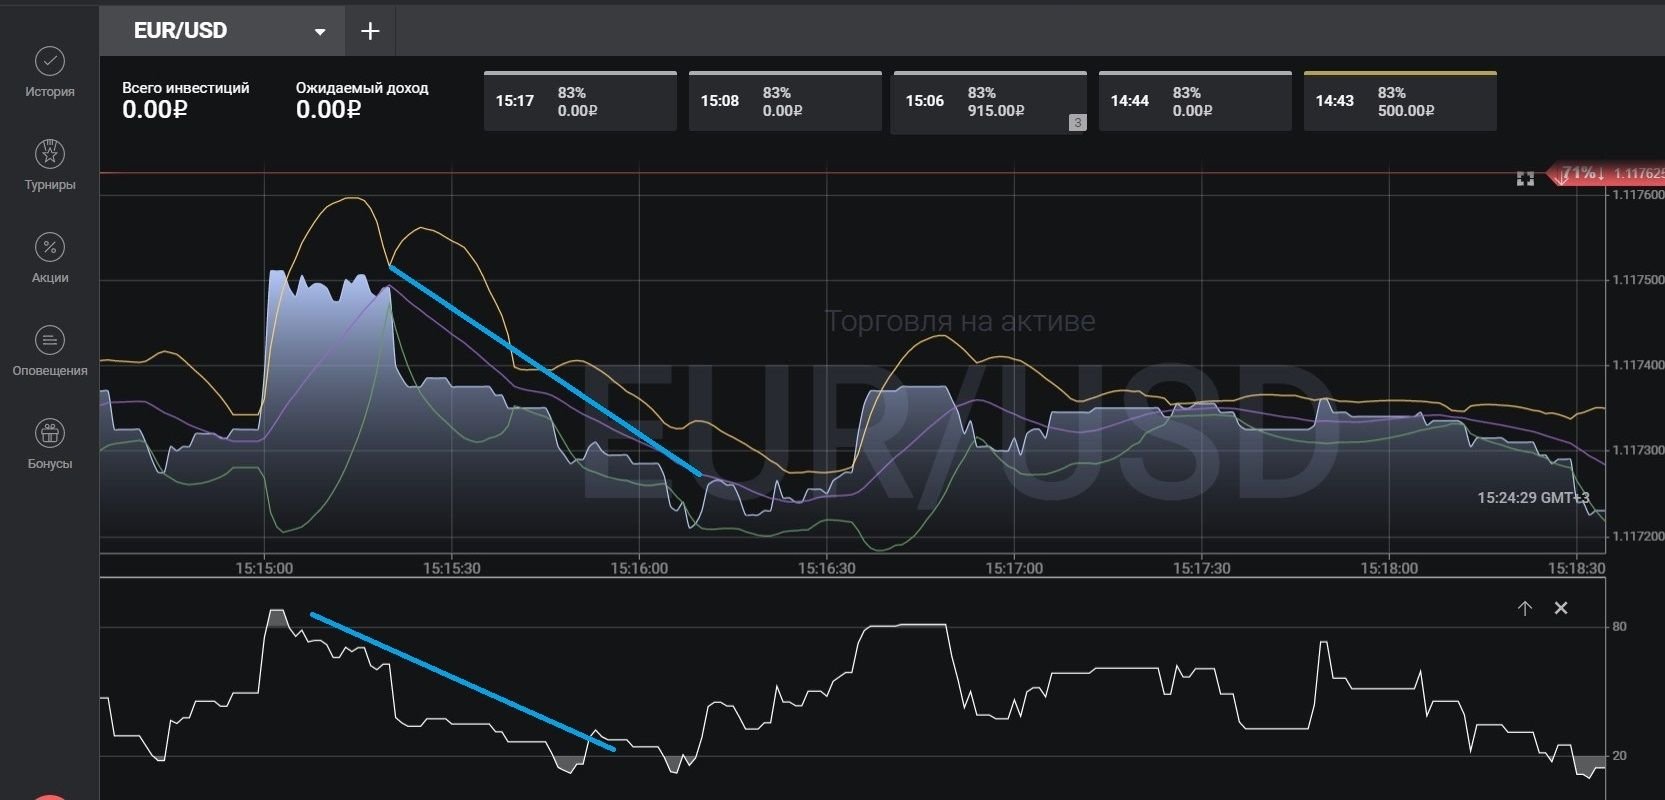This screenshot has height=800, width=1665.
Task: Open the Турниры tournaments icon
Action: click(50, 154)
